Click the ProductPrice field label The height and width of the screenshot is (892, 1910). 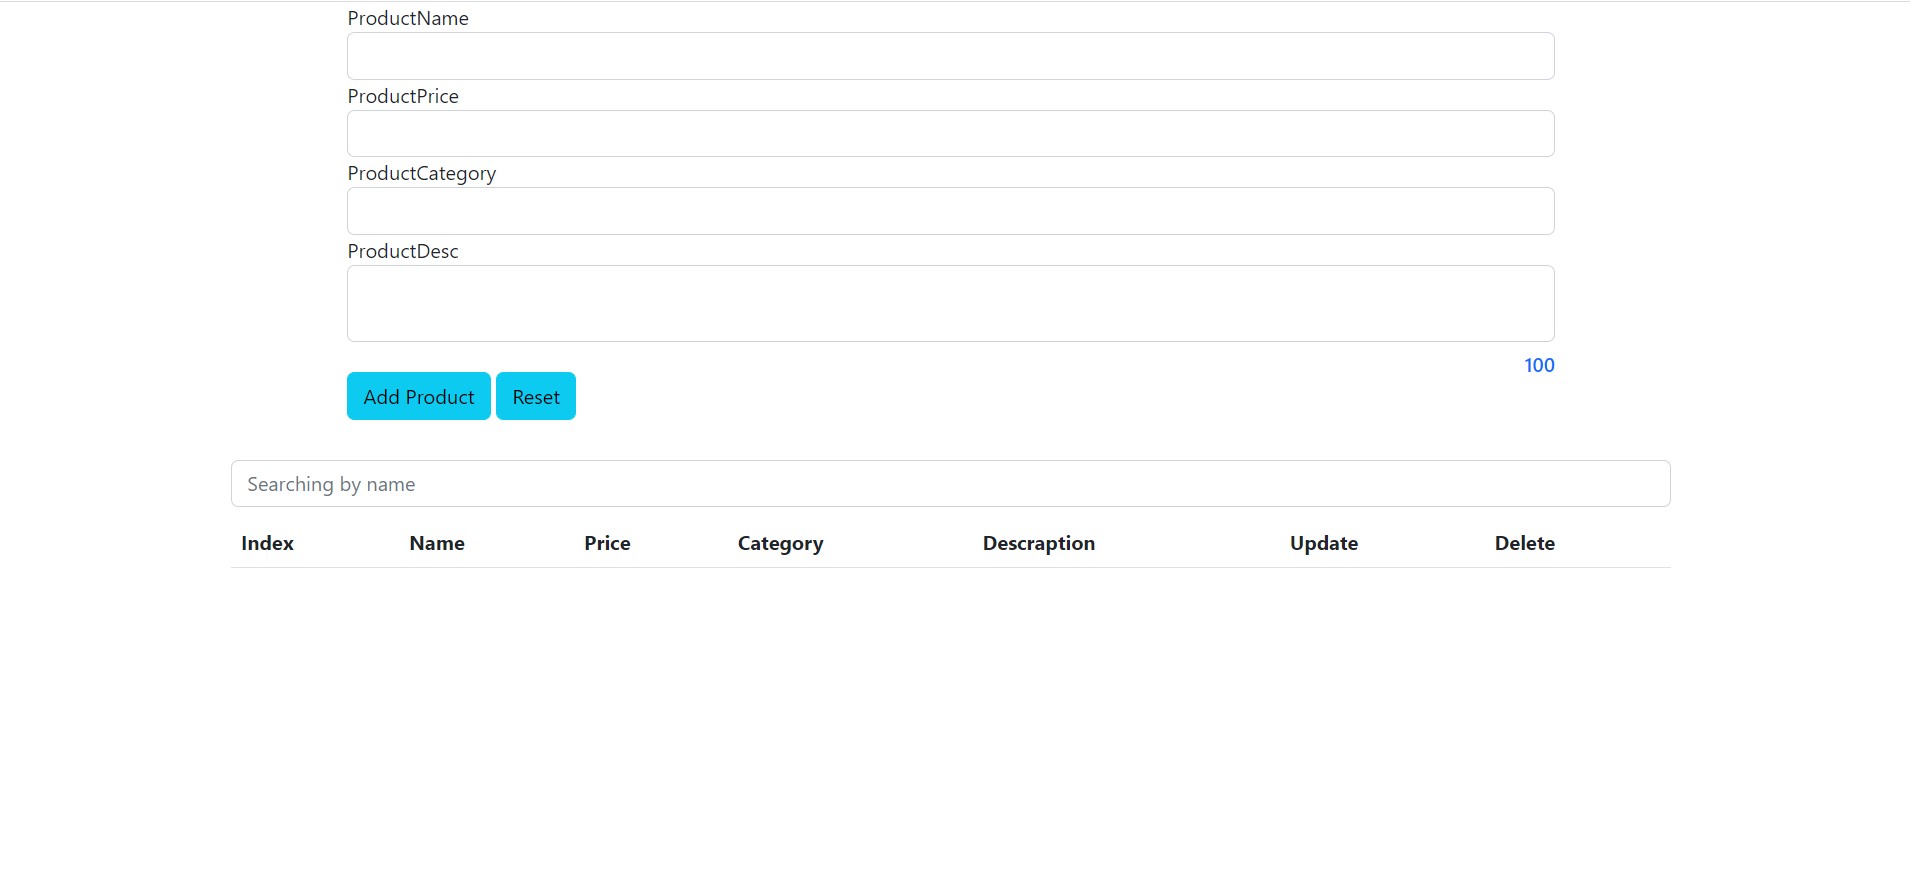pyautogui.click(x=403, y=96)
